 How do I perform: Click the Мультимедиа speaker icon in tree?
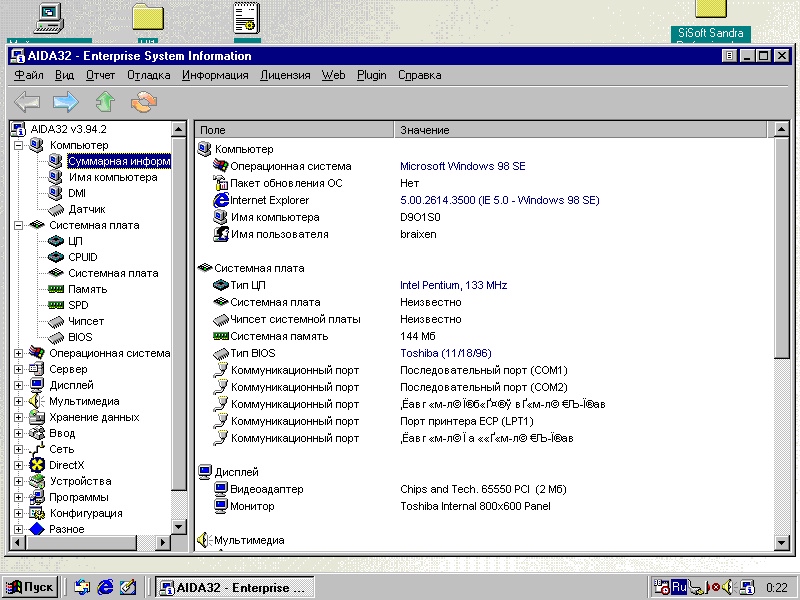(37, 401)
